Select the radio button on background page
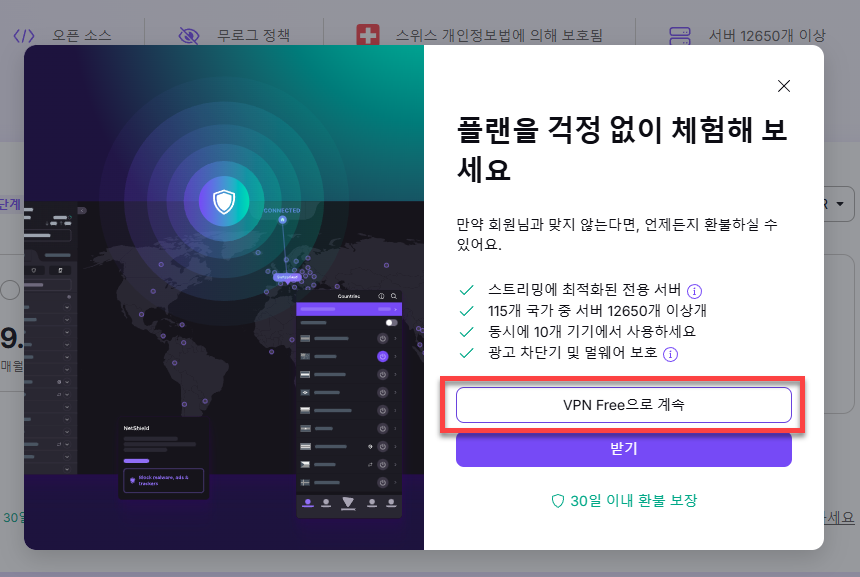This screenshot has width=860, height=577. (x=10, y=290)
